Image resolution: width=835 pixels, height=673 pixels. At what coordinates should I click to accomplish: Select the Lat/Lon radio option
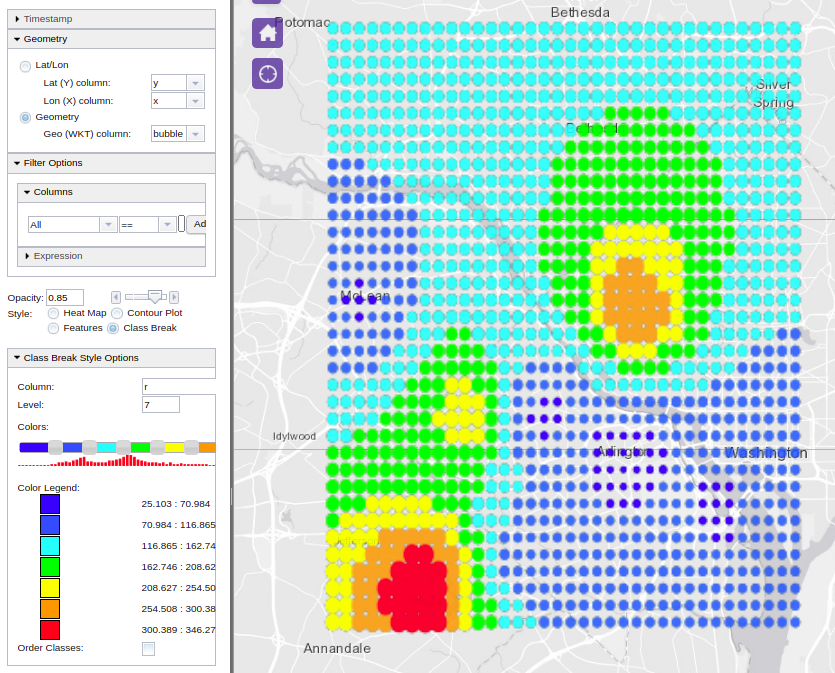click(x=25, y=65)
